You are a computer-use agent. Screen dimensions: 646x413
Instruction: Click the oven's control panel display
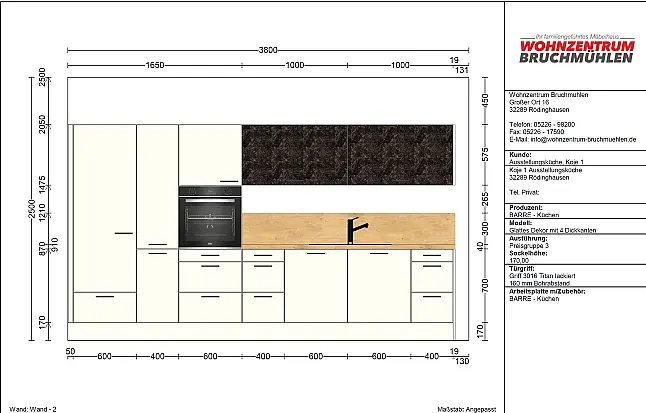point(210,190)
